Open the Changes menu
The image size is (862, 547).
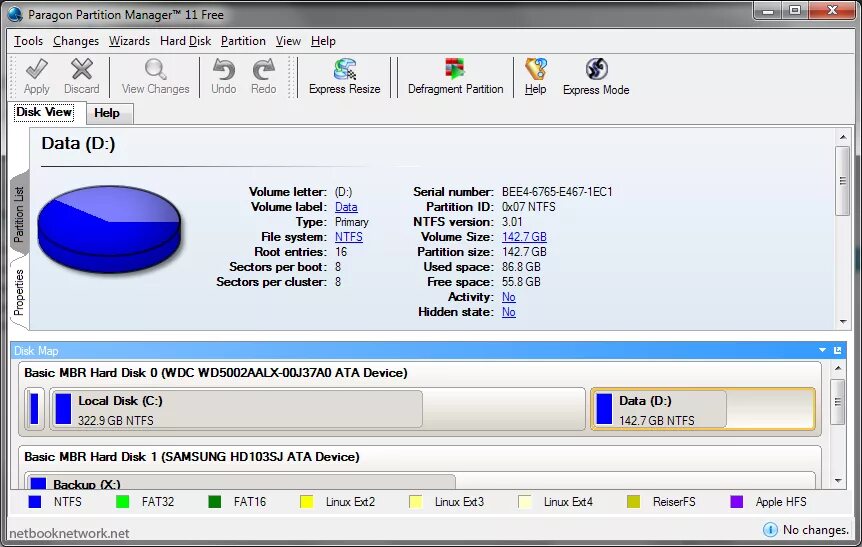point(76,41)
